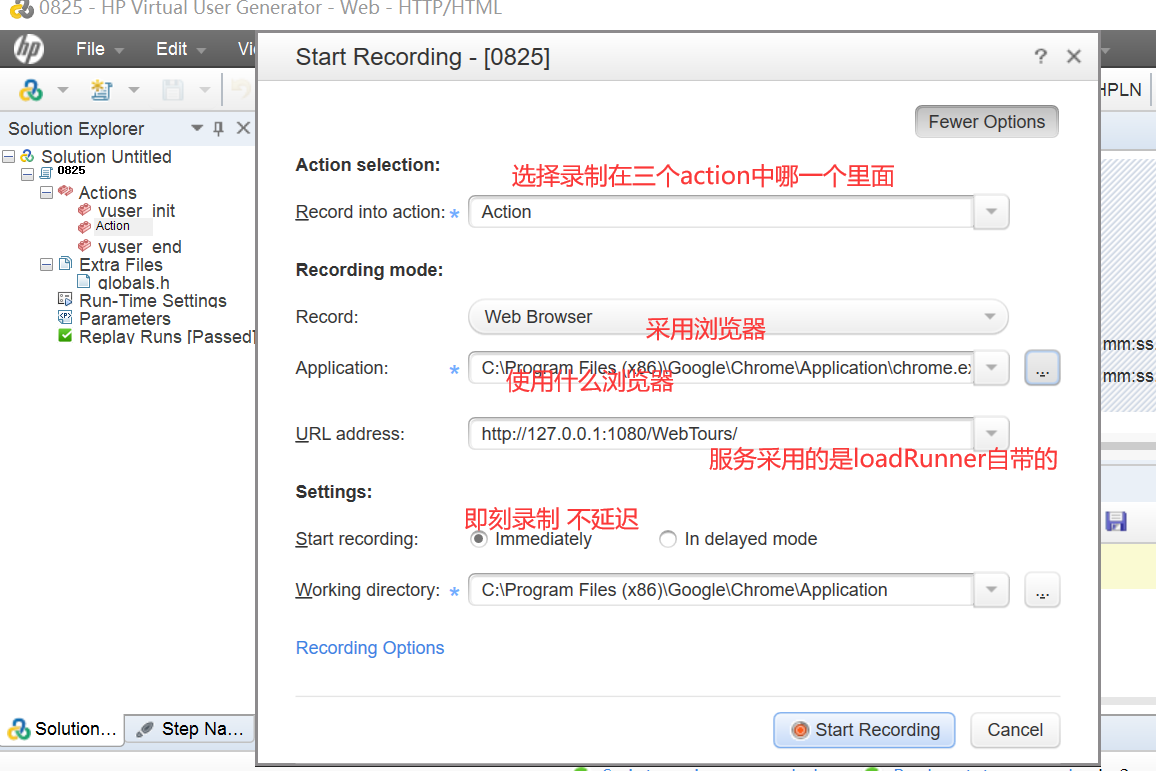Browse for Application with ellipsis button

(x=1042, y=368)
